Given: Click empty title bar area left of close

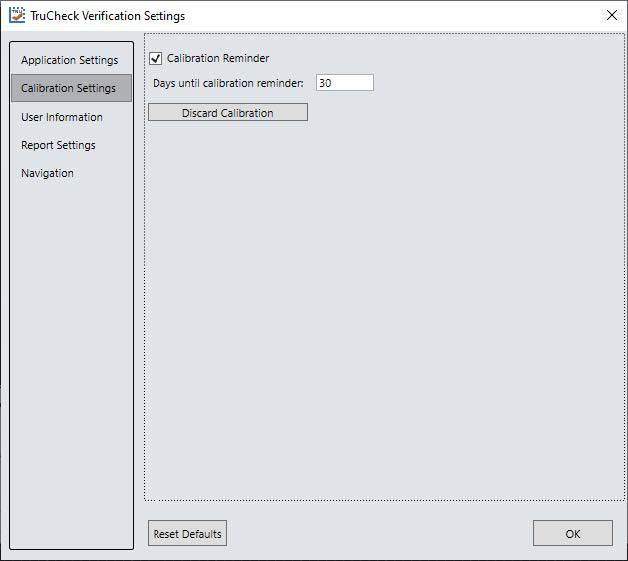Looking at the screenshot, I should (400, 16).
